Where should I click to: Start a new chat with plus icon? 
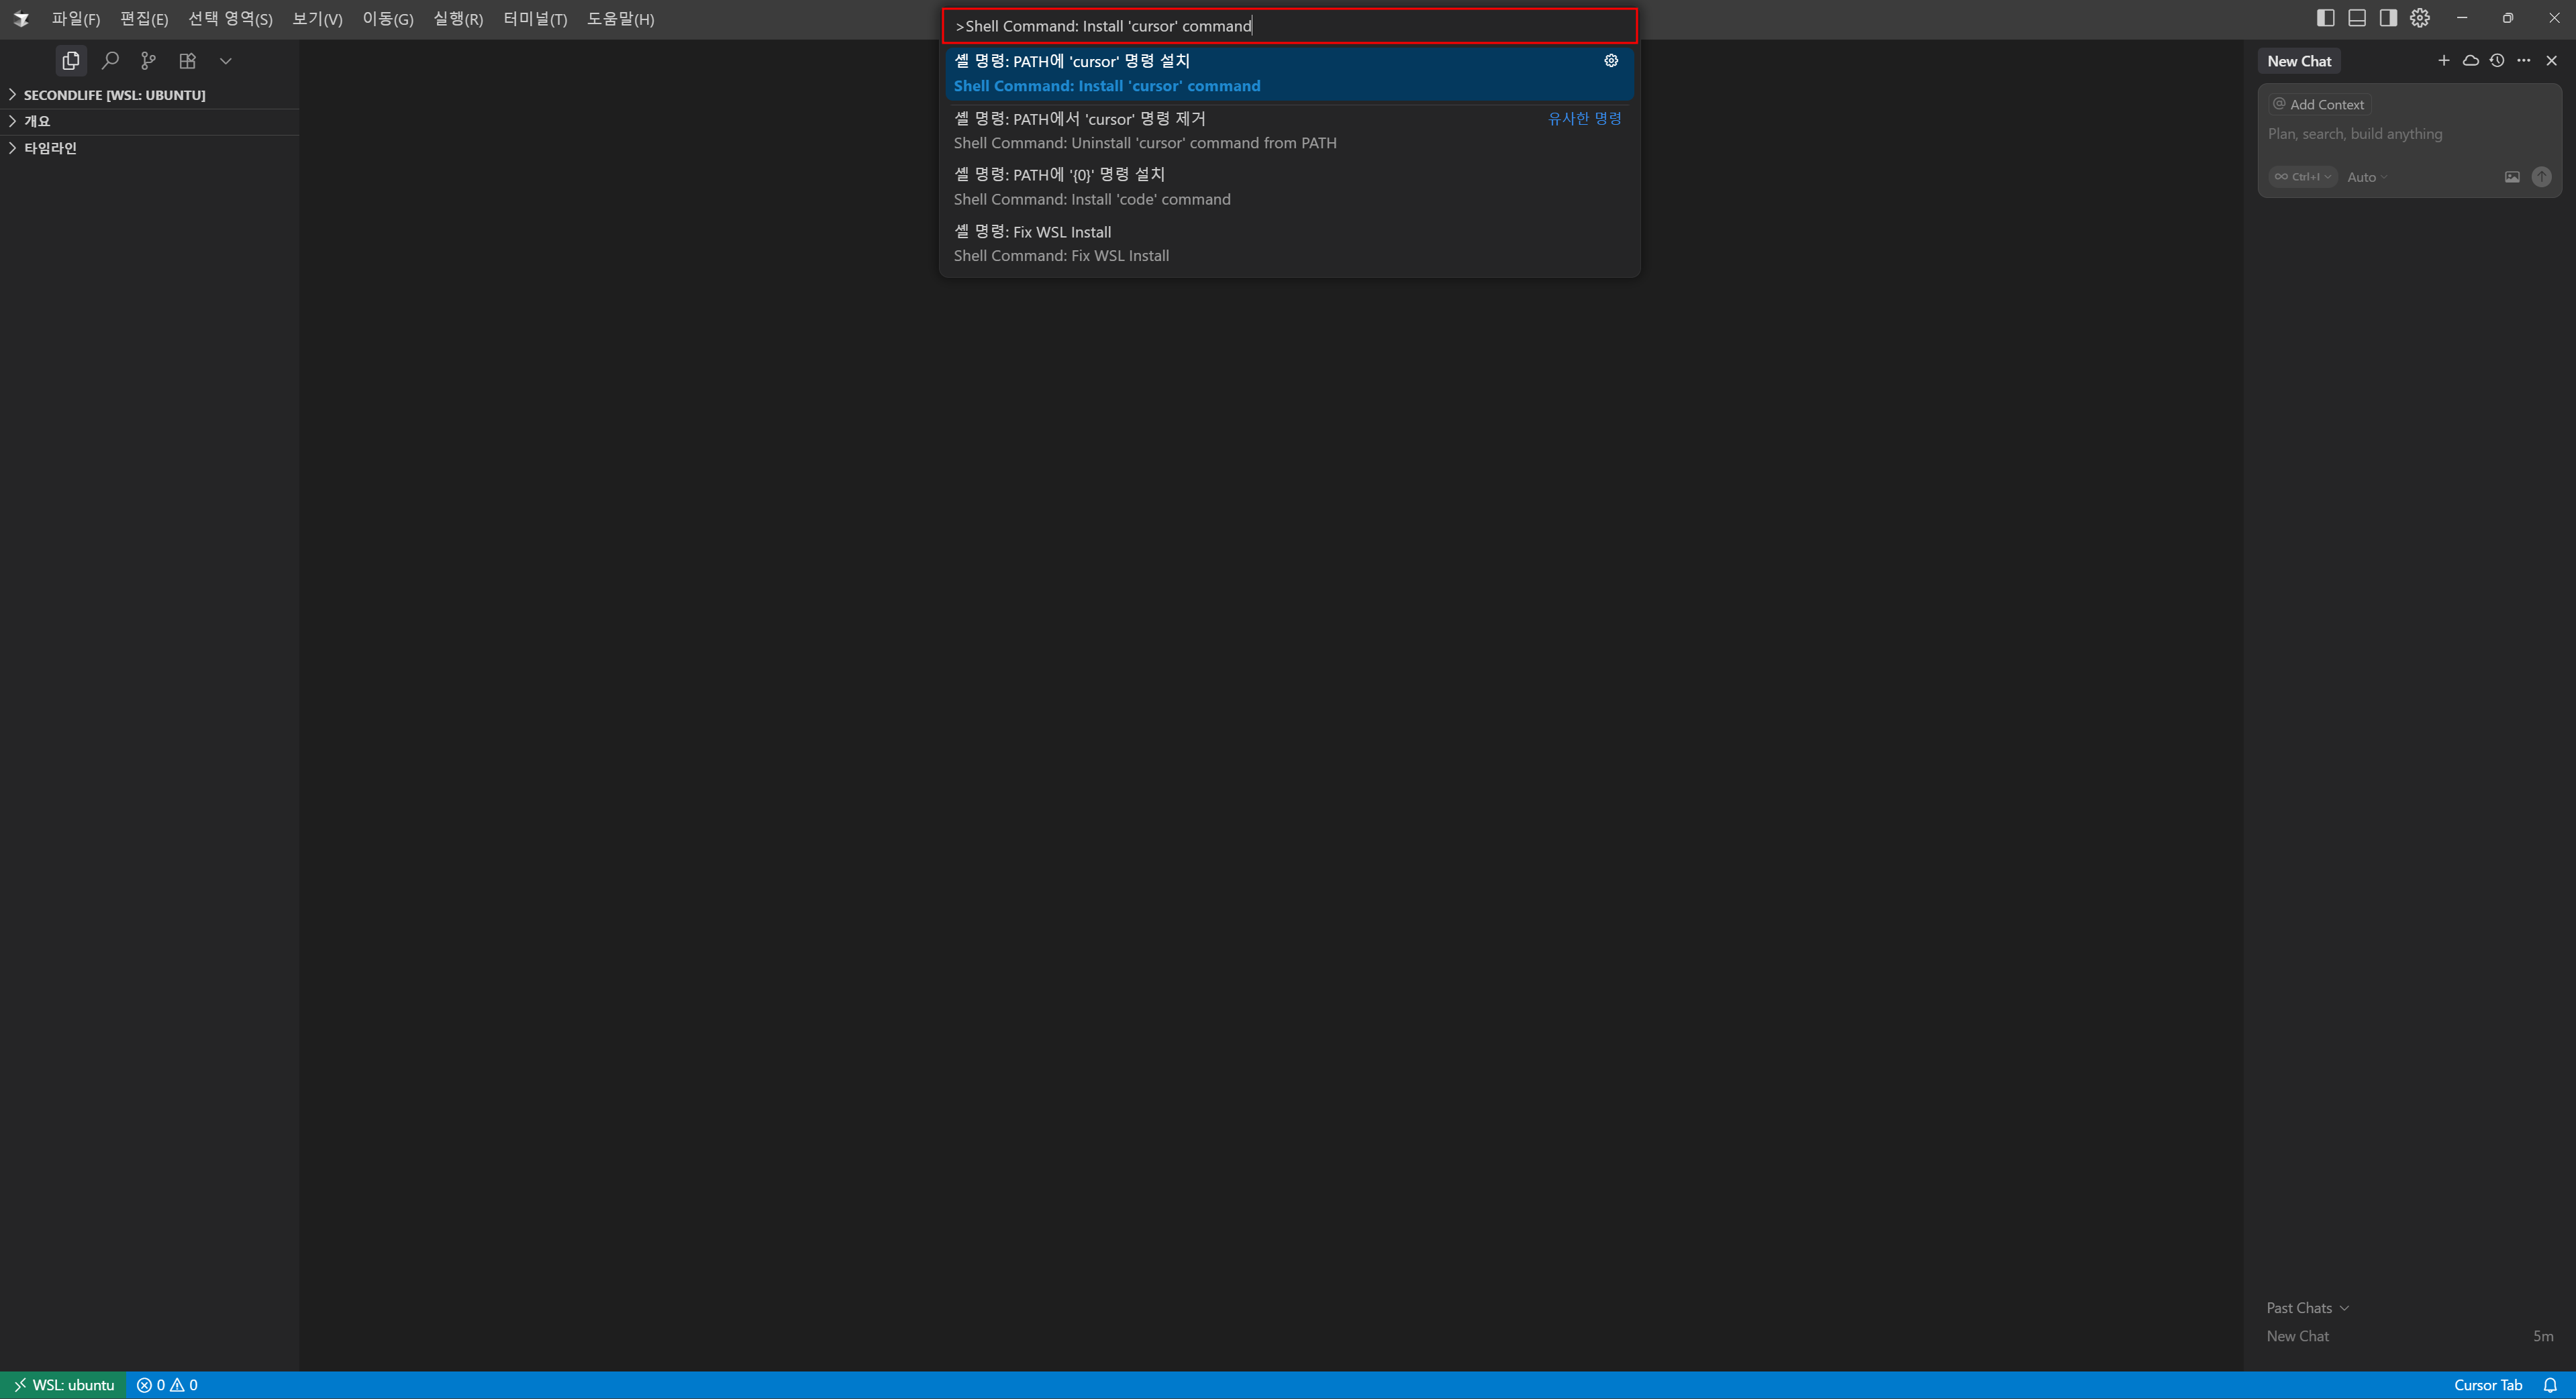(x=2443, y=61)
